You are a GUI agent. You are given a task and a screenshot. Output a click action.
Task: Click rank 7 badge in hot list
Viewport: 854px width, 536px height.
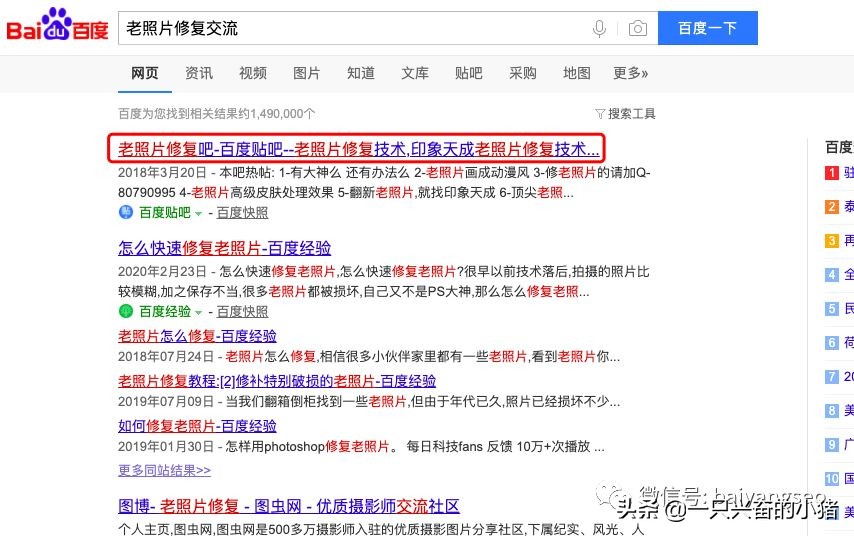(831, 376)
